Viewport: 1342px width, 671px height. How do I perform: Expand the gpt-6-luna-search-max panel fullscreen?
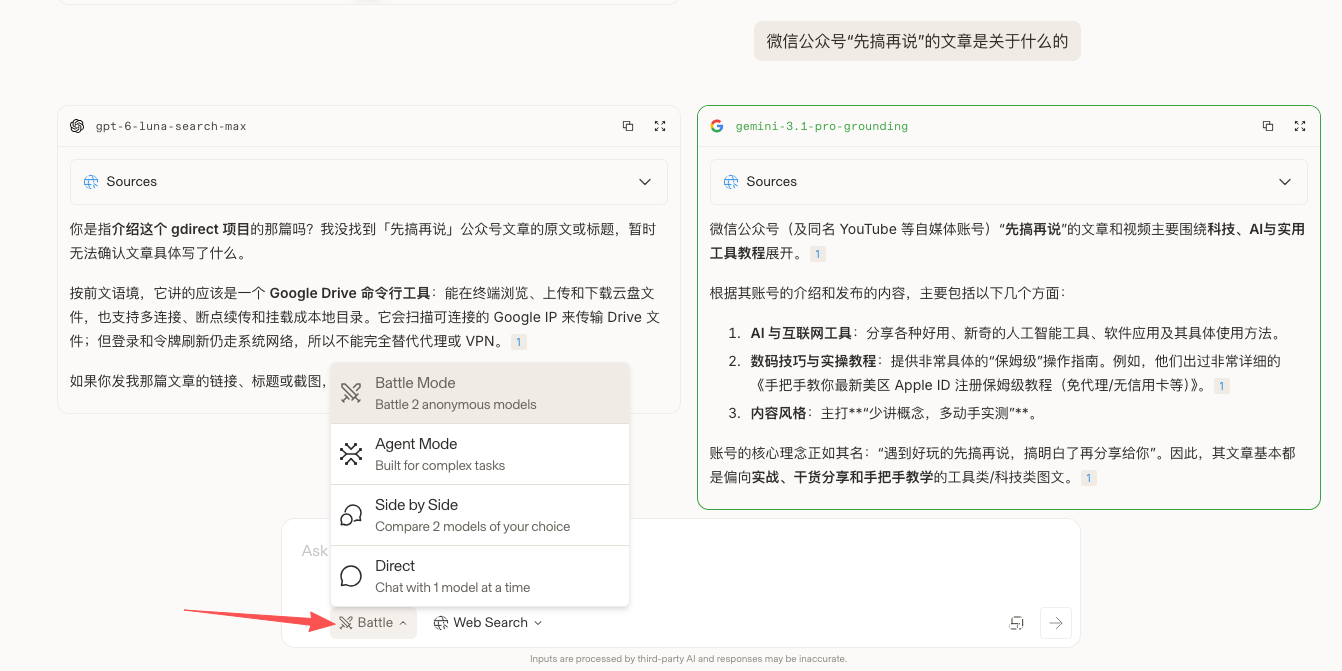coord(660,126)
